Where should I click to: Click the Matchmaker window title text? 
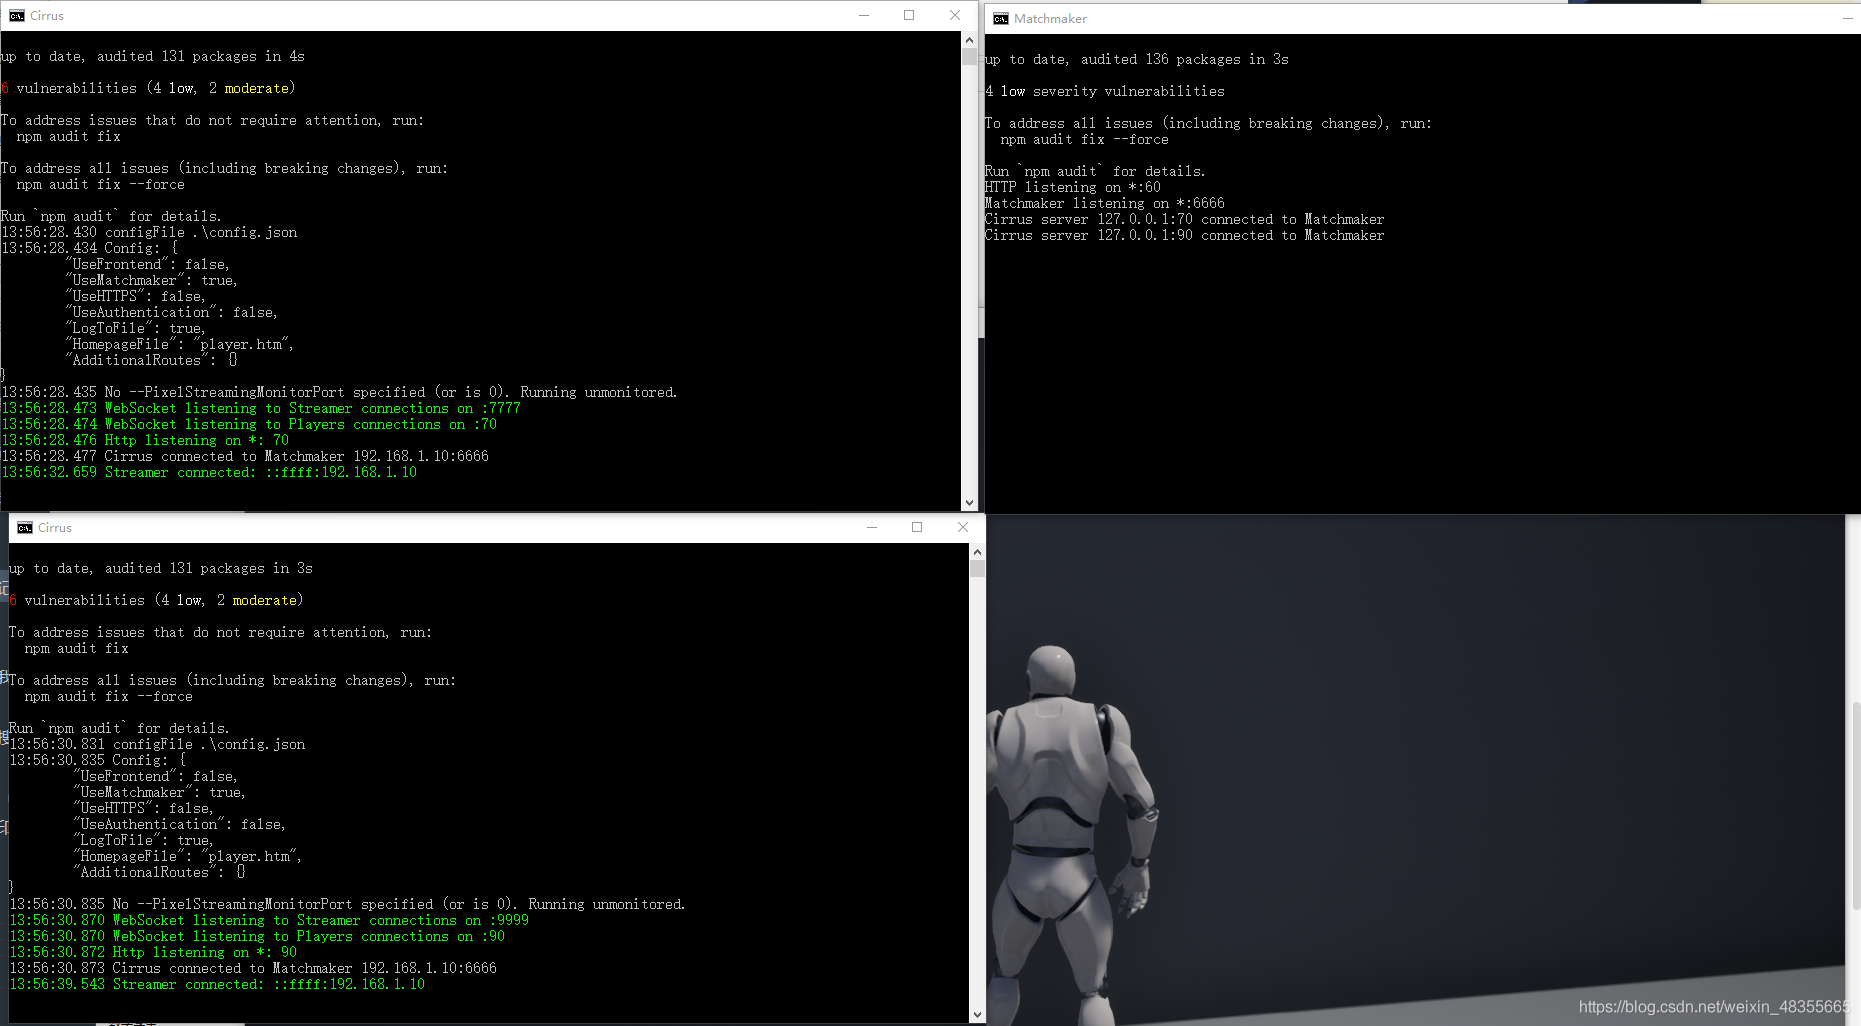(x=1050, y=18)
